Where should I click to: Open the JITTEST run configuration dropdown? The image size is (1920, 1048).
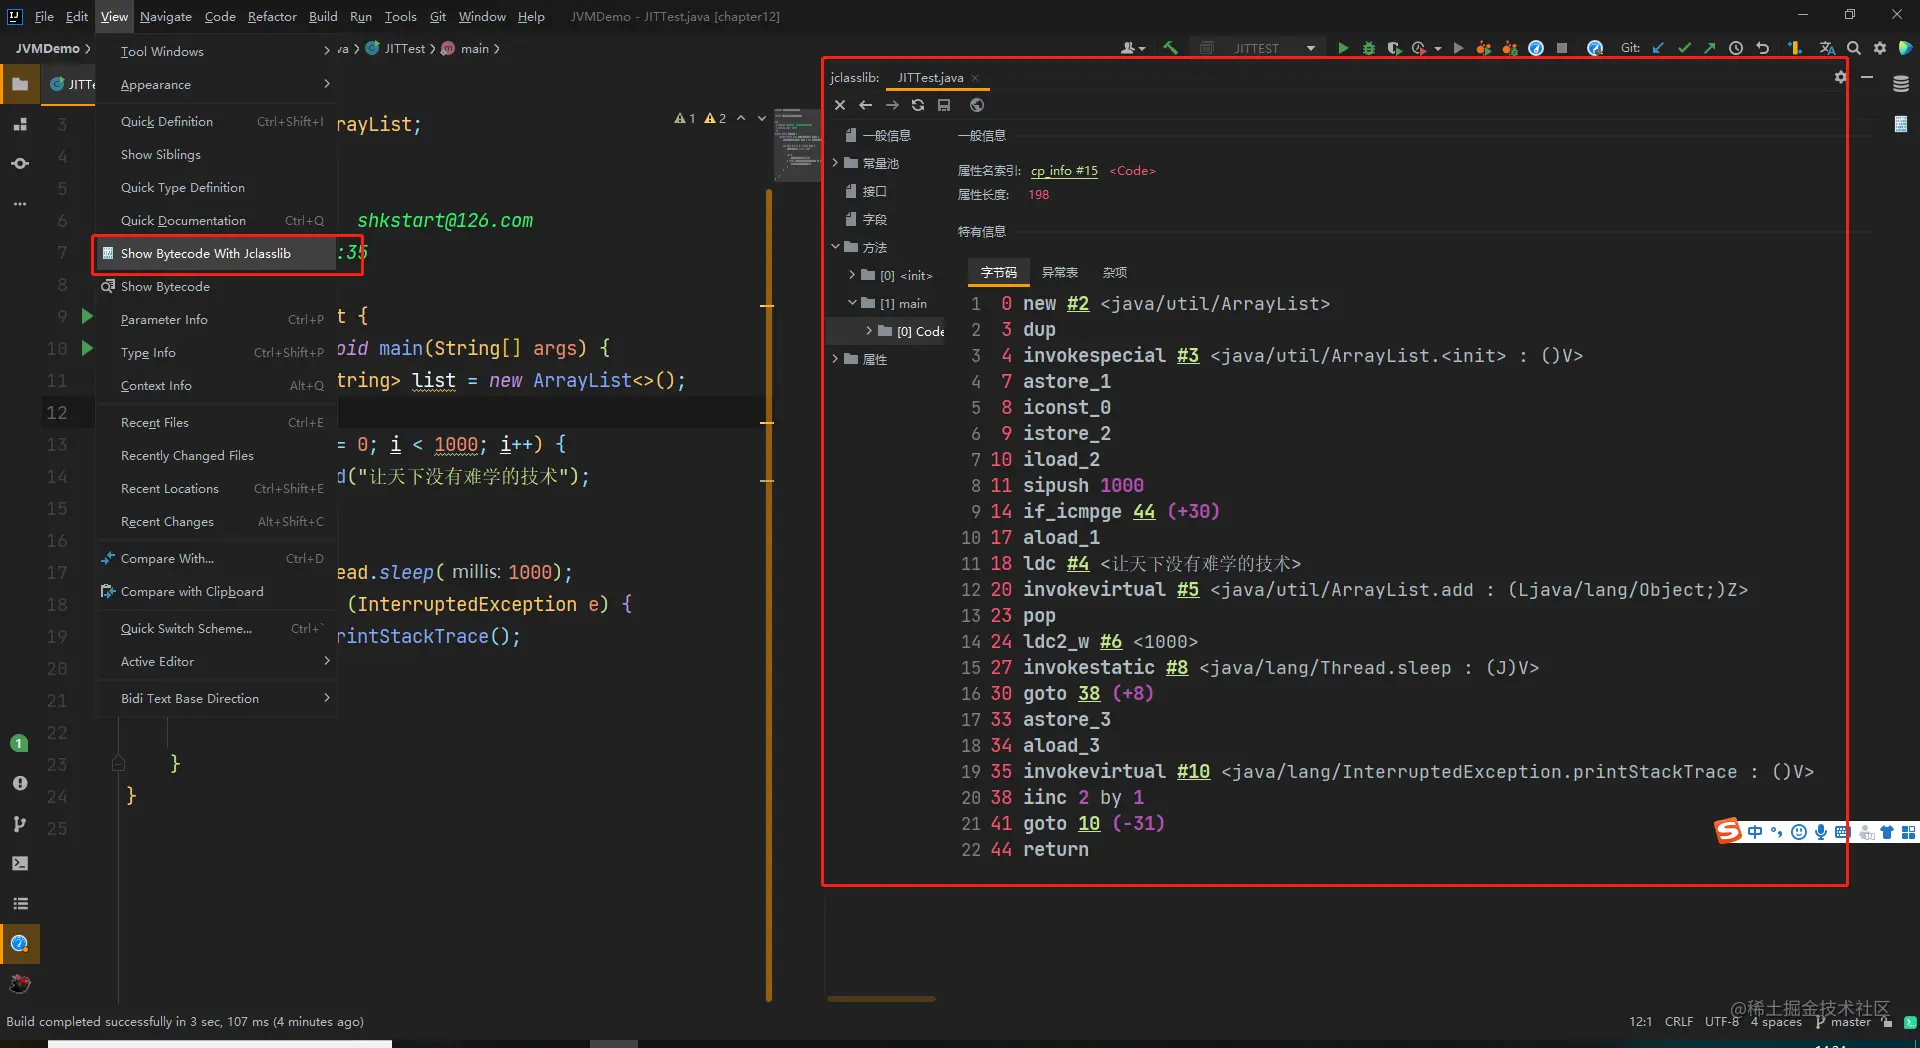pos(1257,48)
